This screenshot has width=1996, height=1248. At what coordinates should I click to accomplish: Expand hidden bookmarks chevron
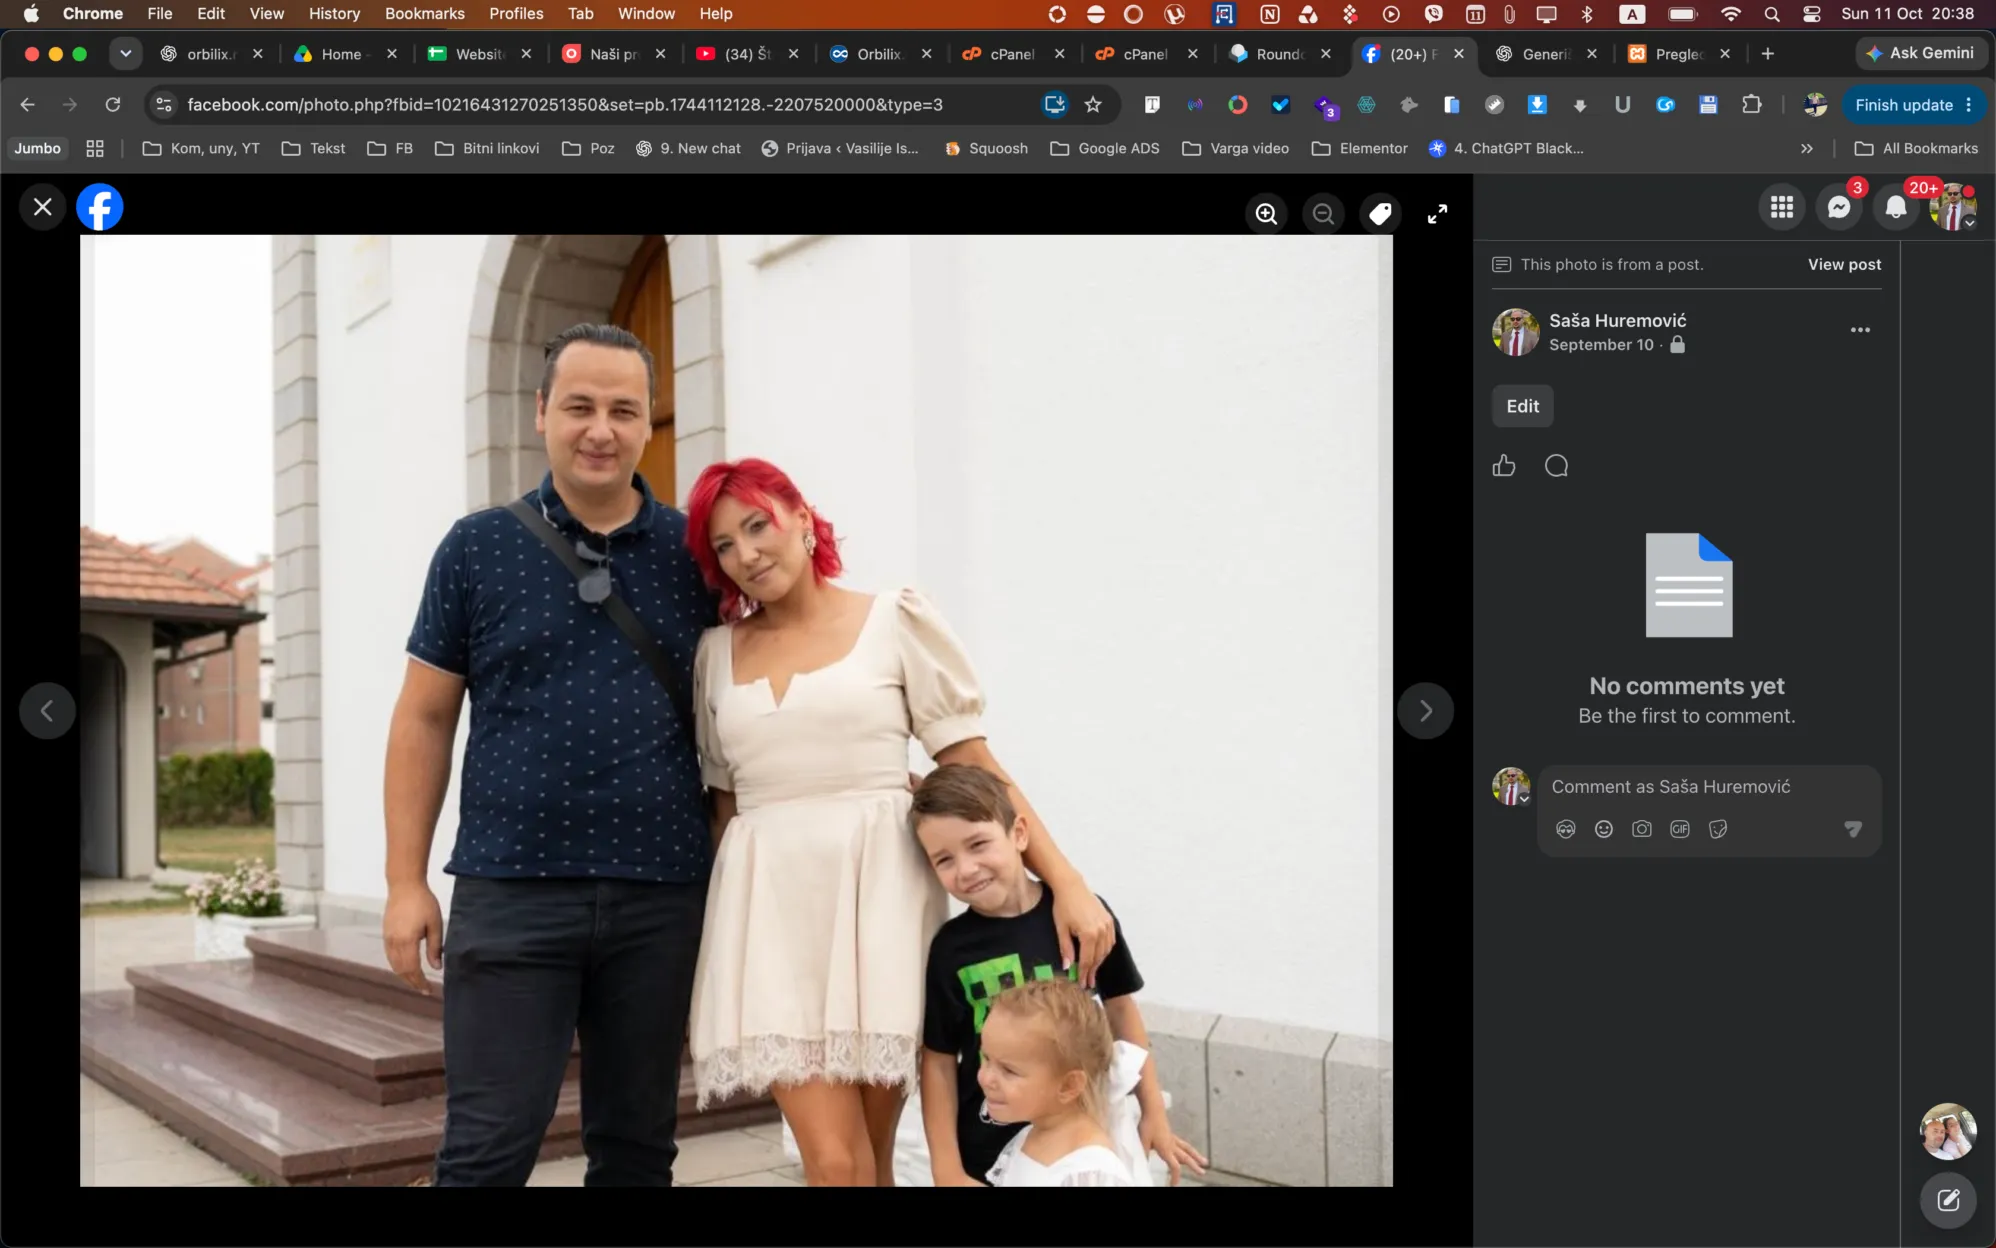point(1806,148)
